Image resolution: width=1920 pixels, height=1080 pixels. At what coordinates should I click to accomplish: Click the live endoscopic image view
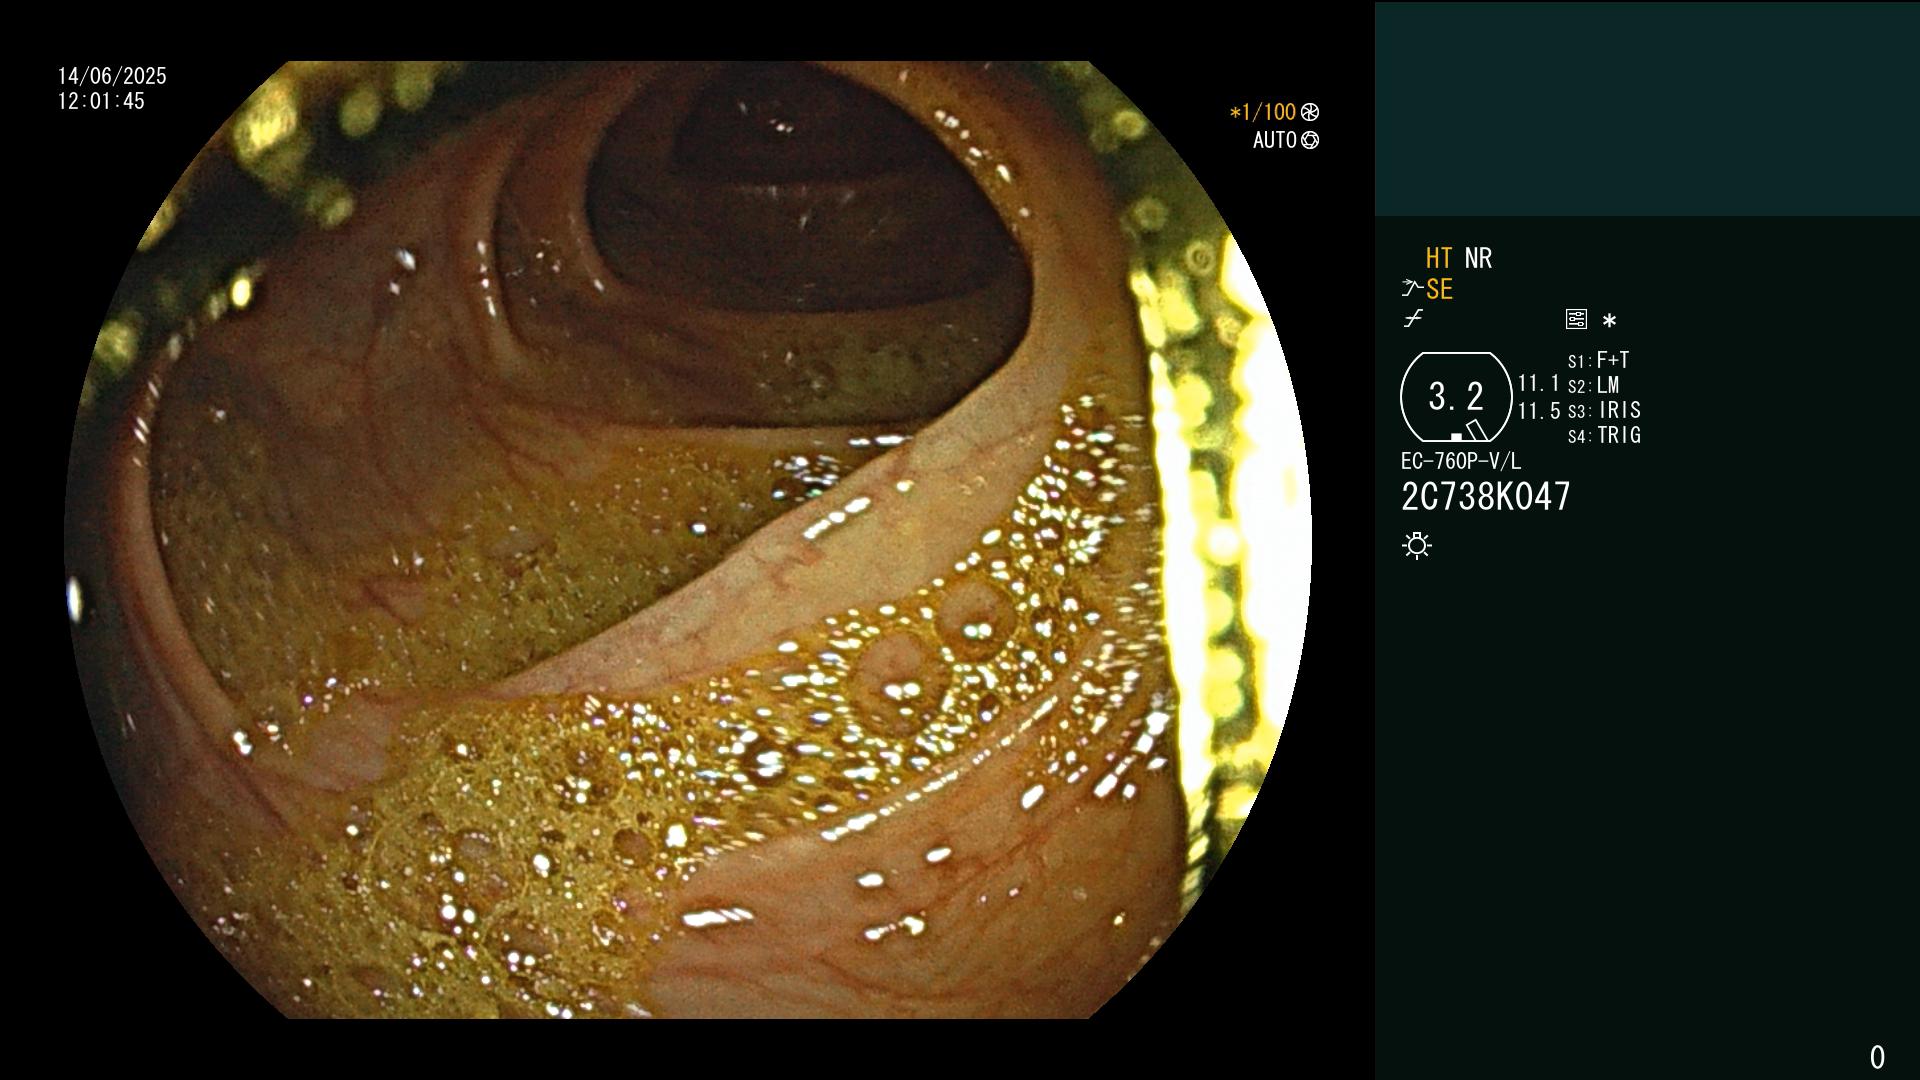point(688,540)
